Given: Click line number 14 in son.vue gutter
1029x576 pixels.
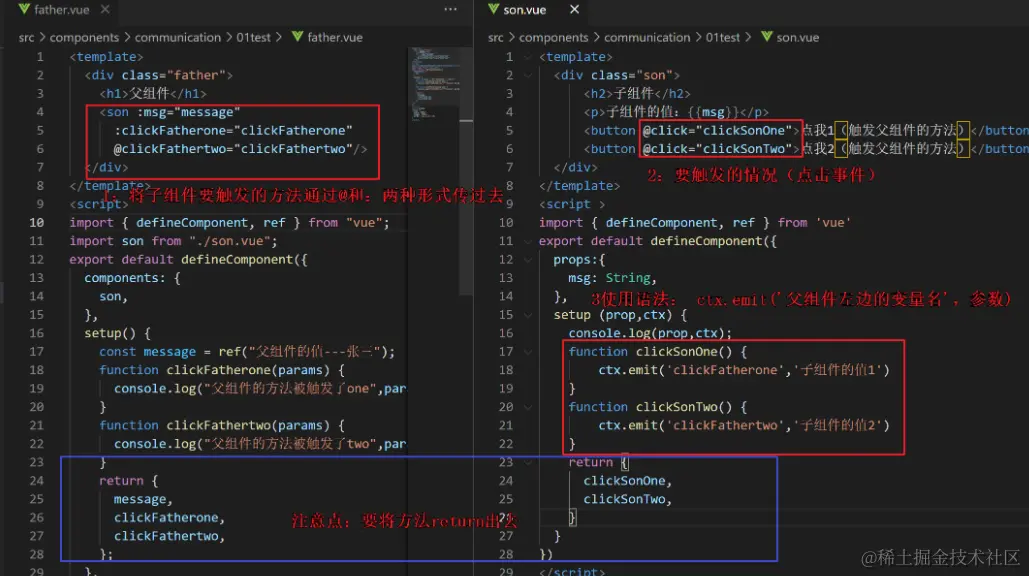Looking at the screenshot, I should (505, 296).
